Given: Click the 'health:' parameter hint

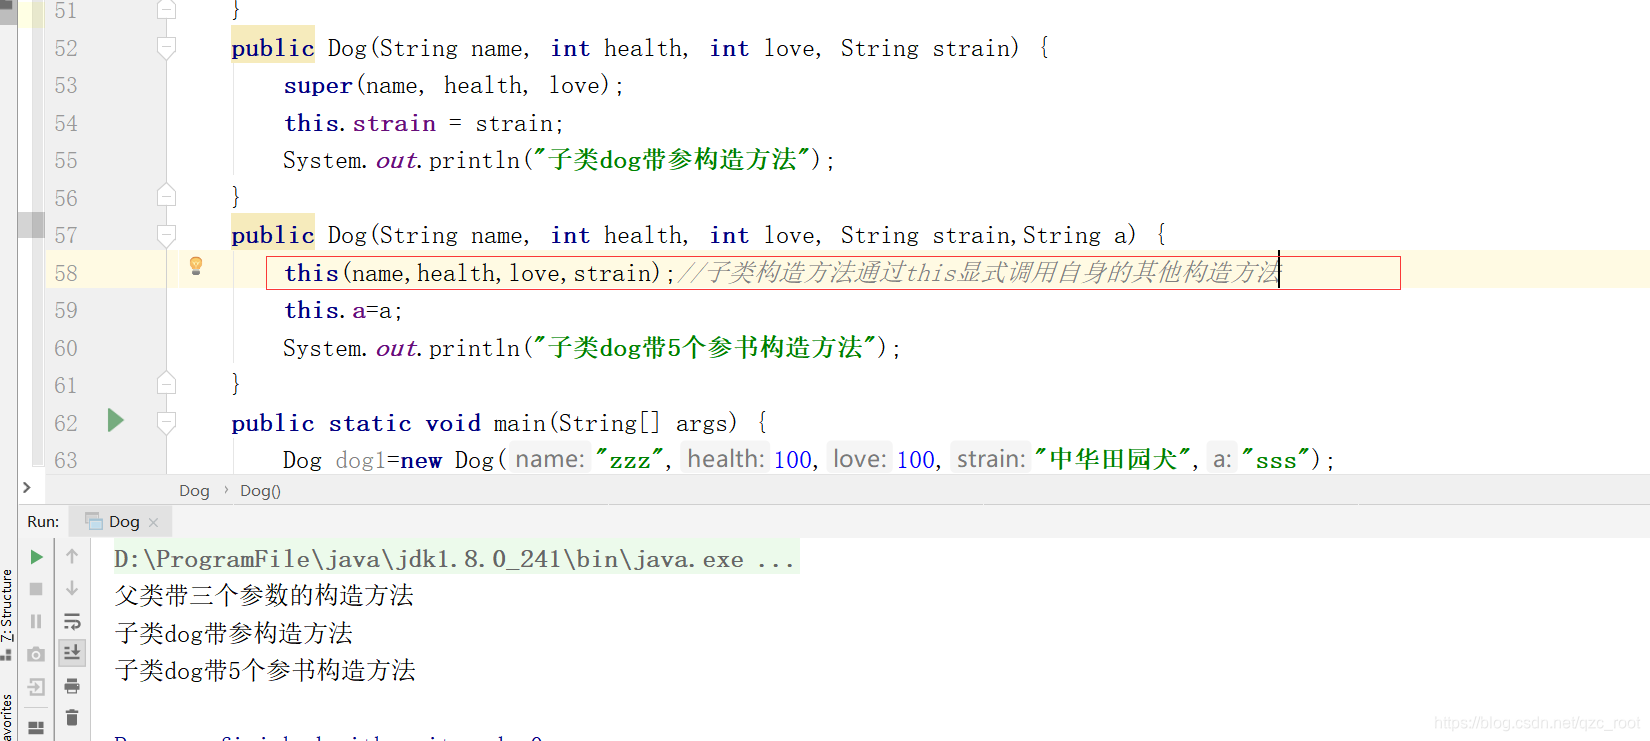Looking at the screenshot, I should pos(726,459).
